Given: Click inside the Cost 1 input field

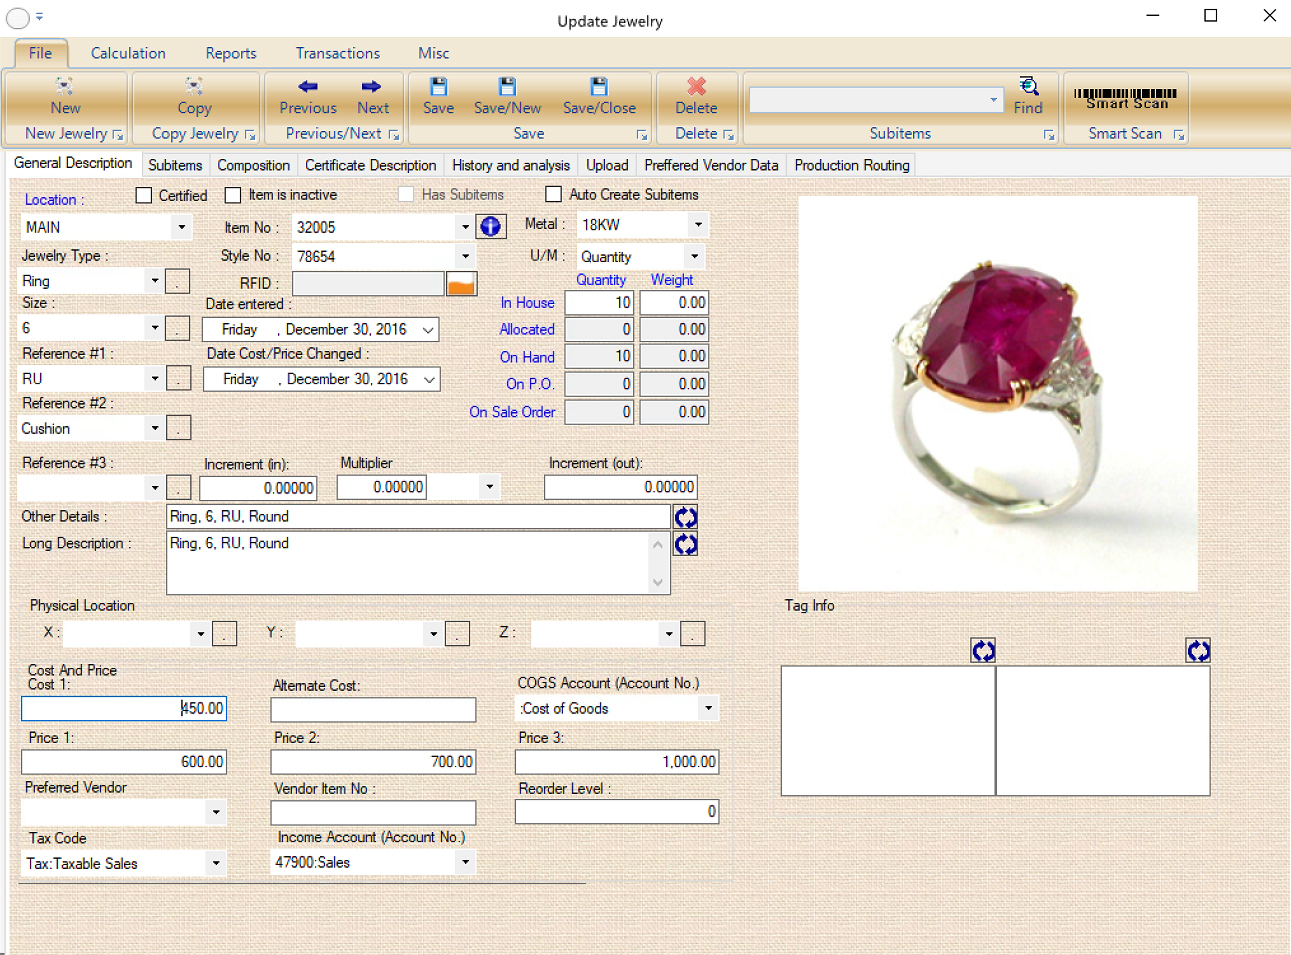Looking at the screenshot, I should click(123, 708).
